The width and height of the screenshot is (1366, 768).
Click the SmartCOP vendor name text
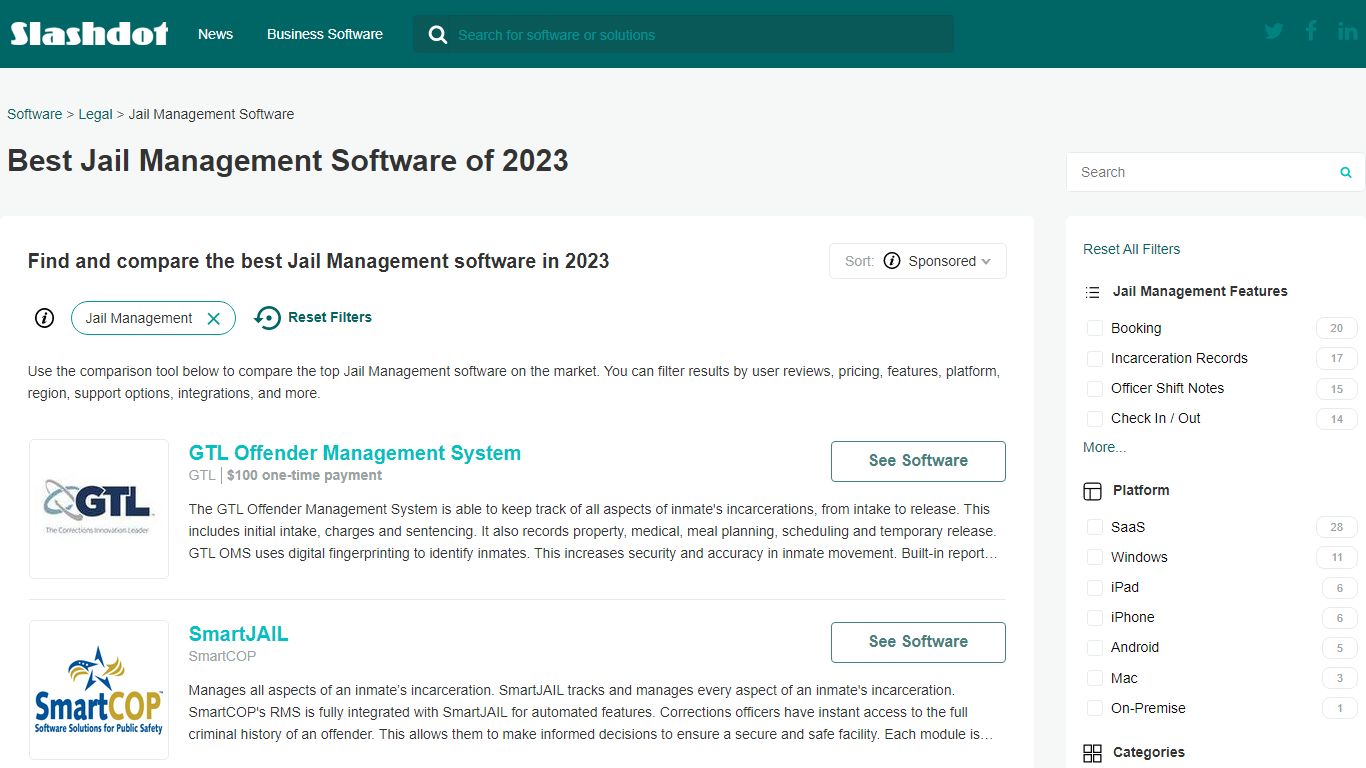click(x=222, y=656)
